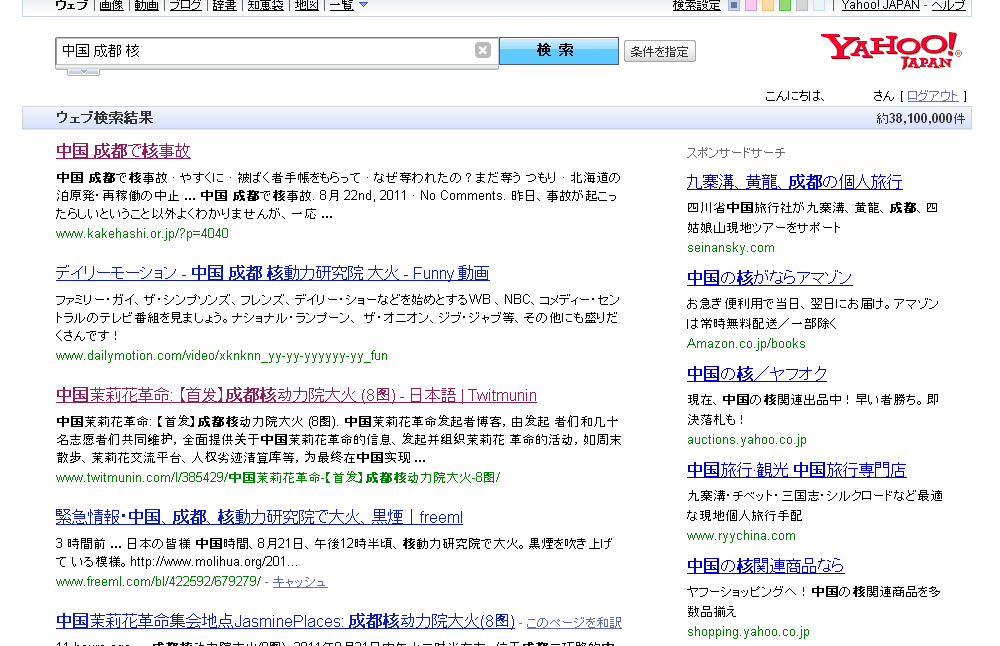Click the dailymotion.com video URL text
This screenshot has width=1000, height=646.
(222, 355)
